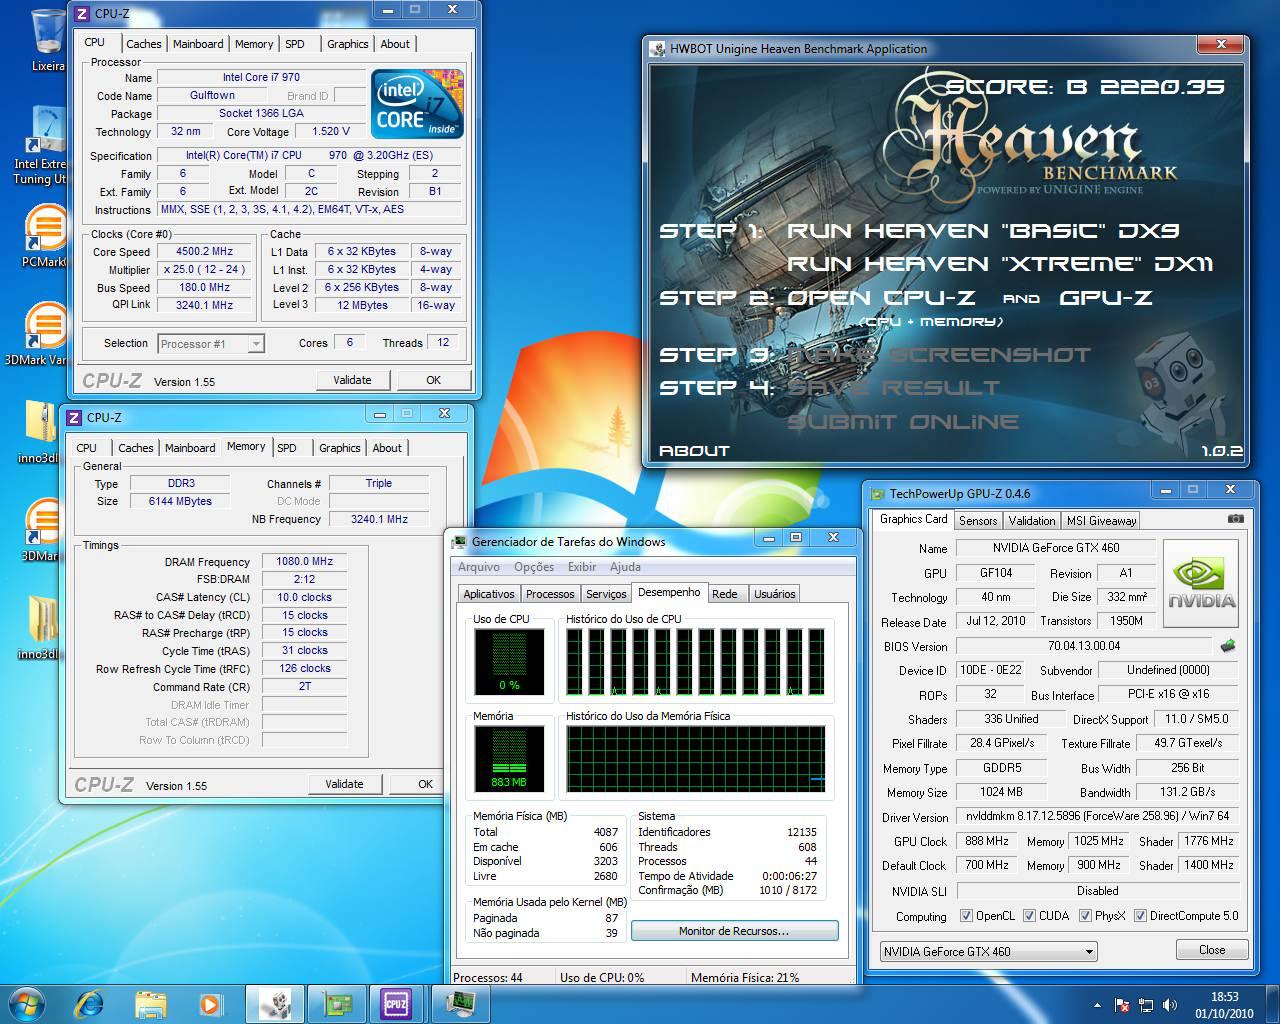Click GPU-Z screenshot camera icon

click(1235, 519)
